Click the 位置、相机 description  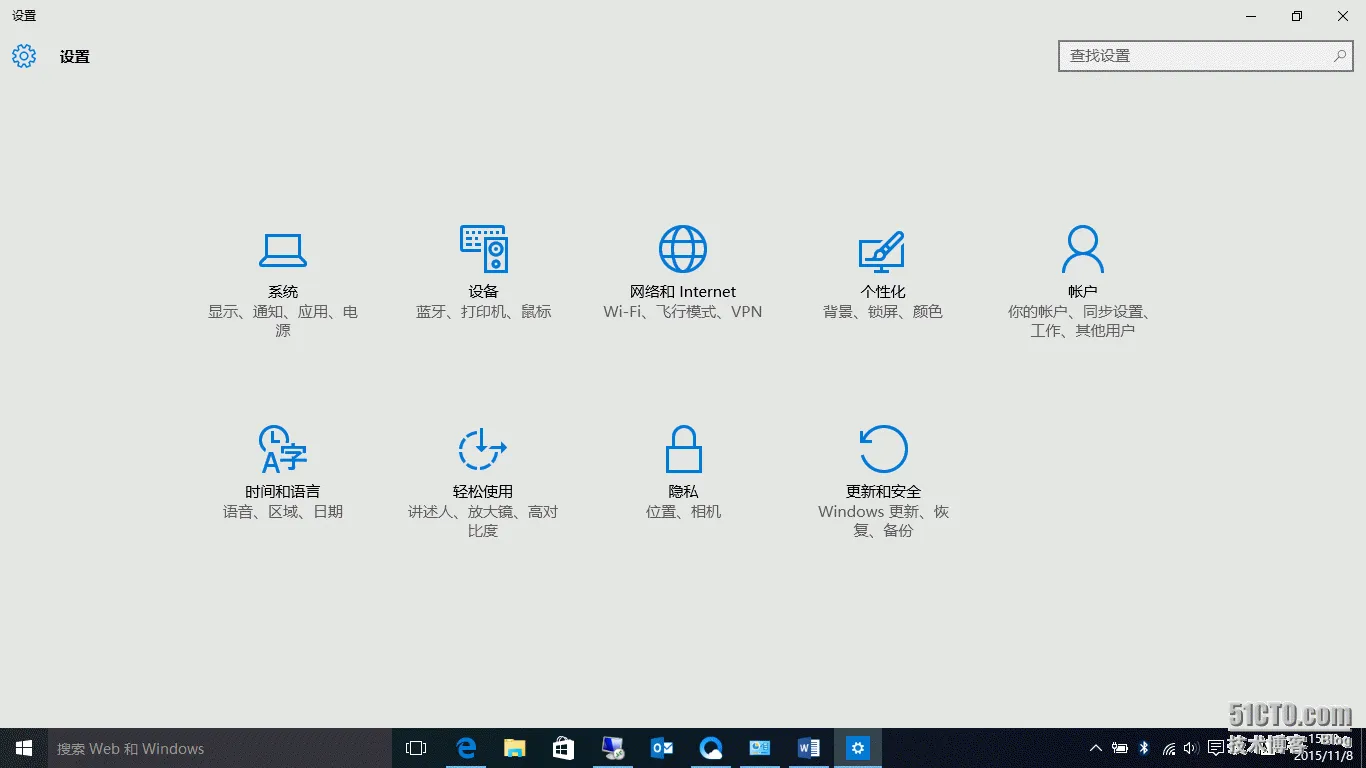point(683,512)
